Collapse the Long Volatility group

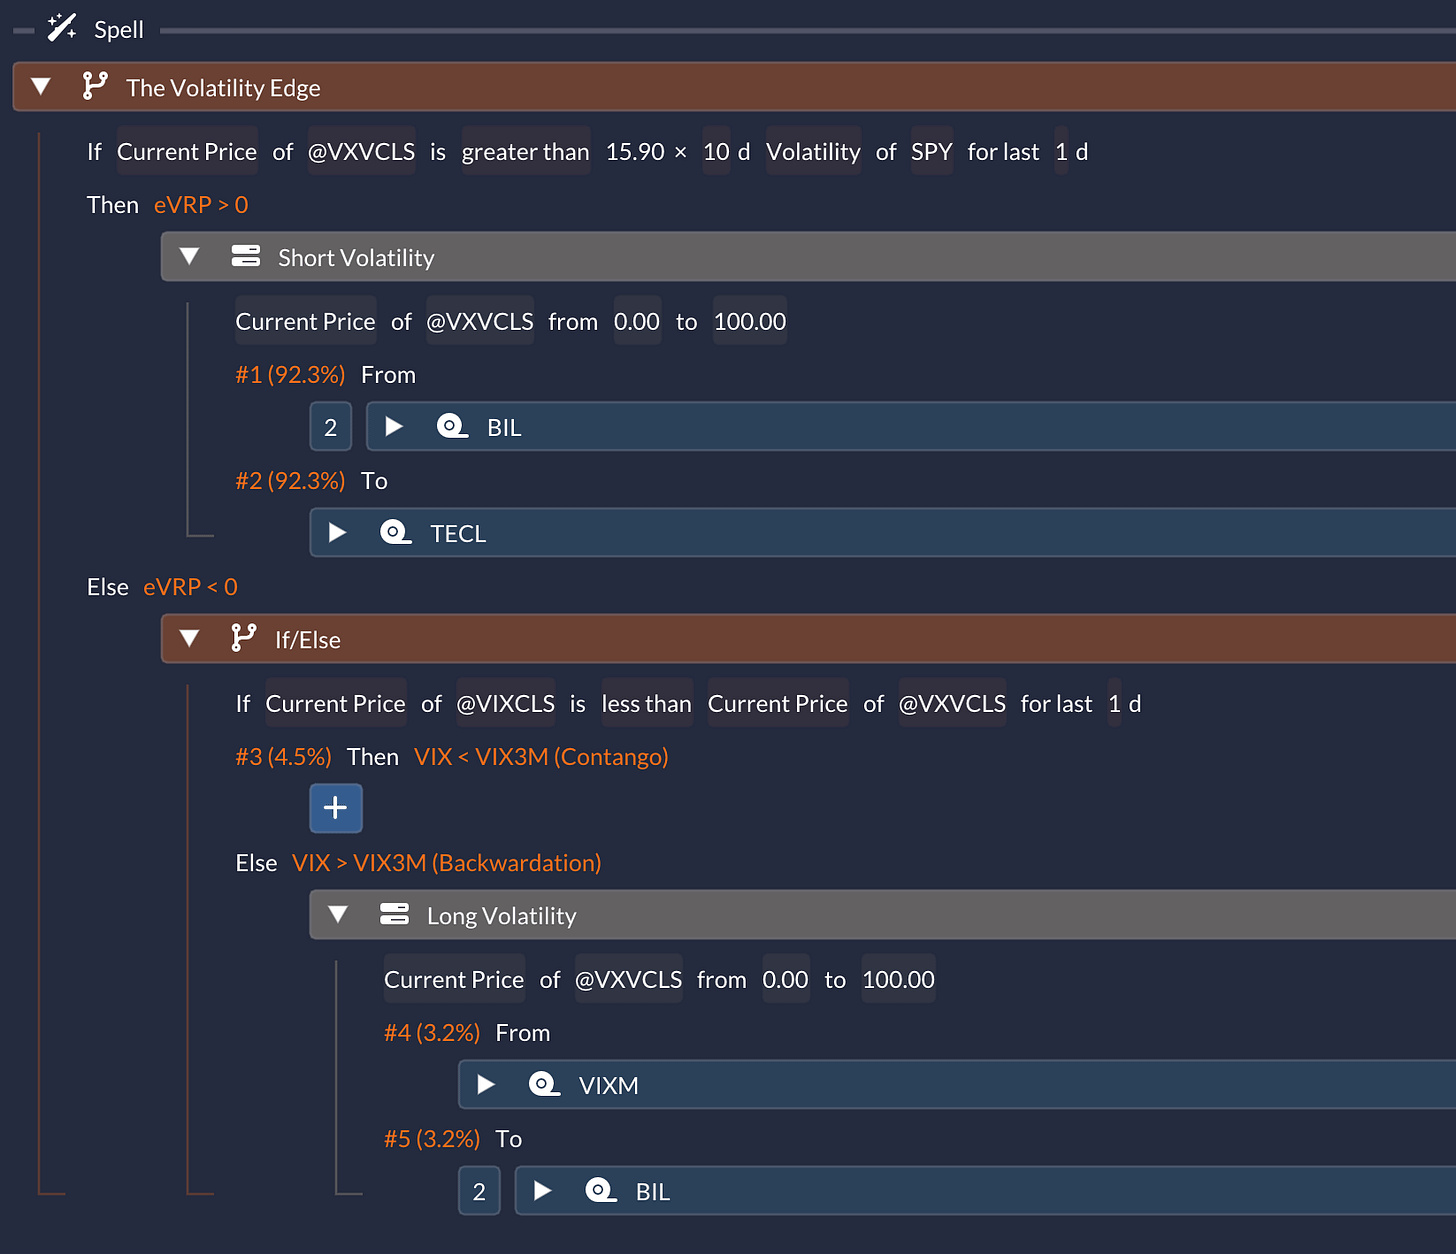point(338,915)
